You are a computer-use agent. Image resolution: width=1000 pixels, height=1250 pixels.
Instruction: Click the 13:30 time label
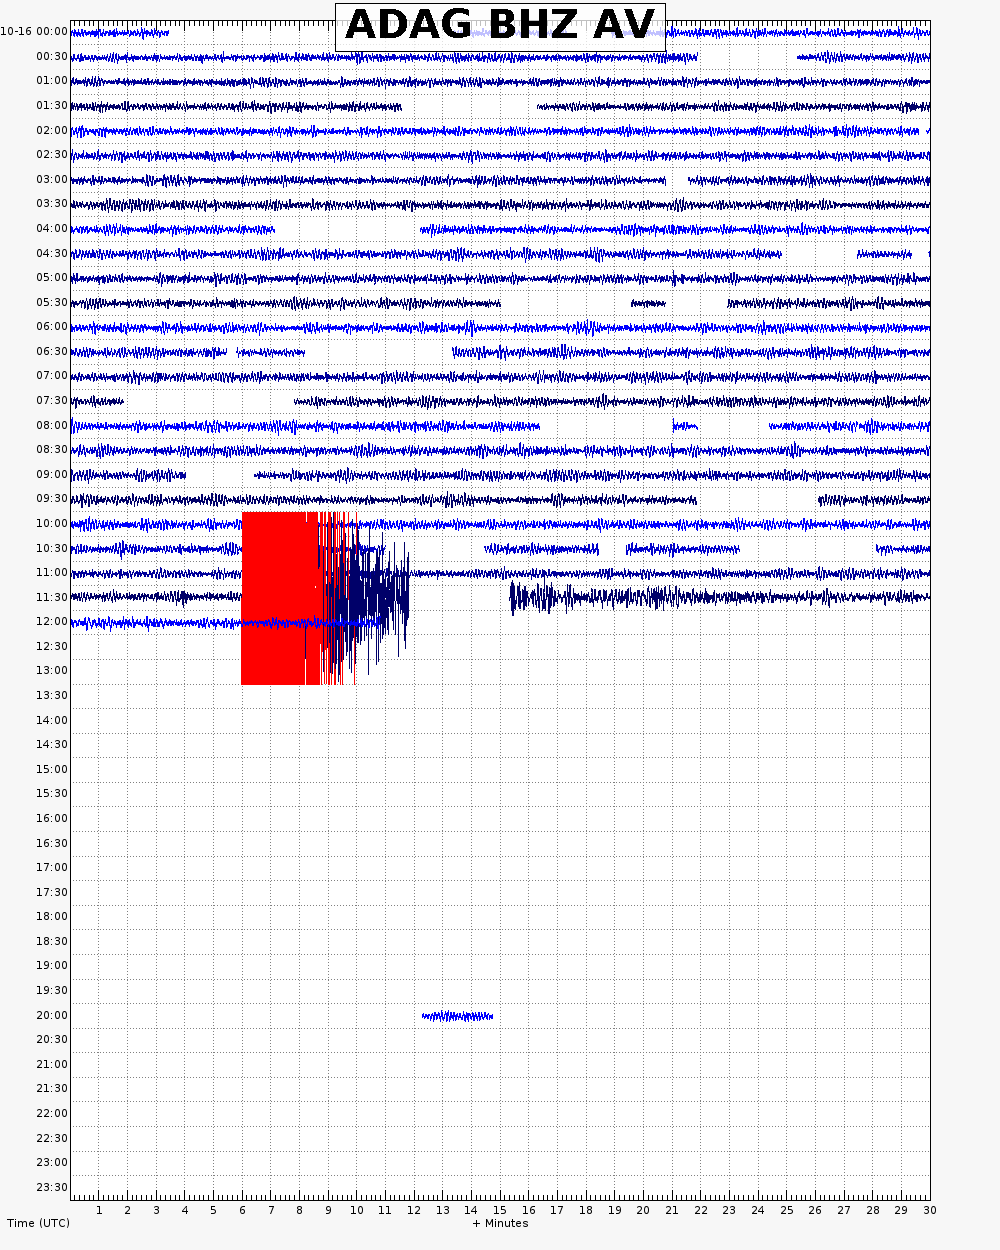[x=52, y=695]
